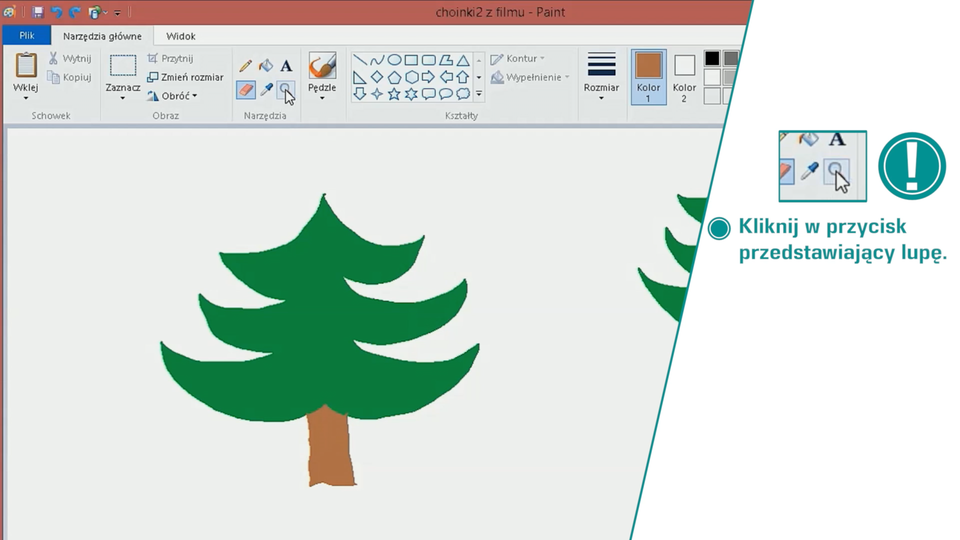This screenshot has height=540, width=960.
Task: Choose the straight Line shape
Action: (x=360, y=60)
